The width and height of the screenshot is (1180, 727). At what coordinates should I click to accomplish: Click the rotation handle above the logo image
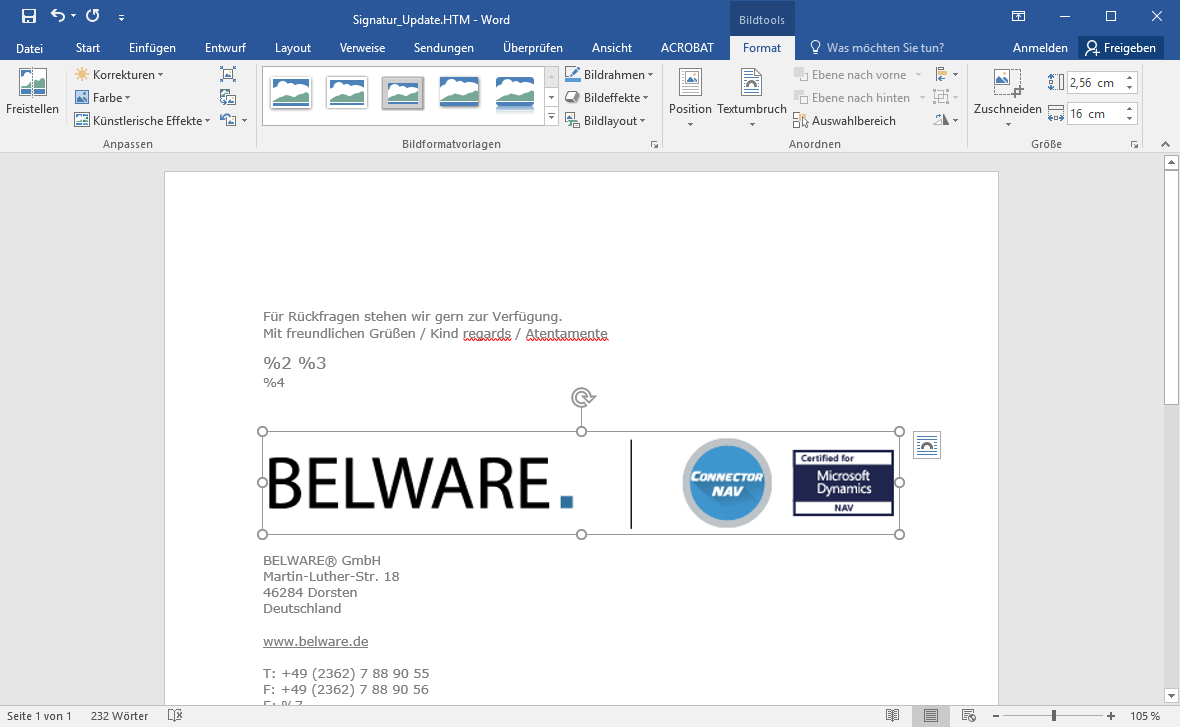[582, 397]
